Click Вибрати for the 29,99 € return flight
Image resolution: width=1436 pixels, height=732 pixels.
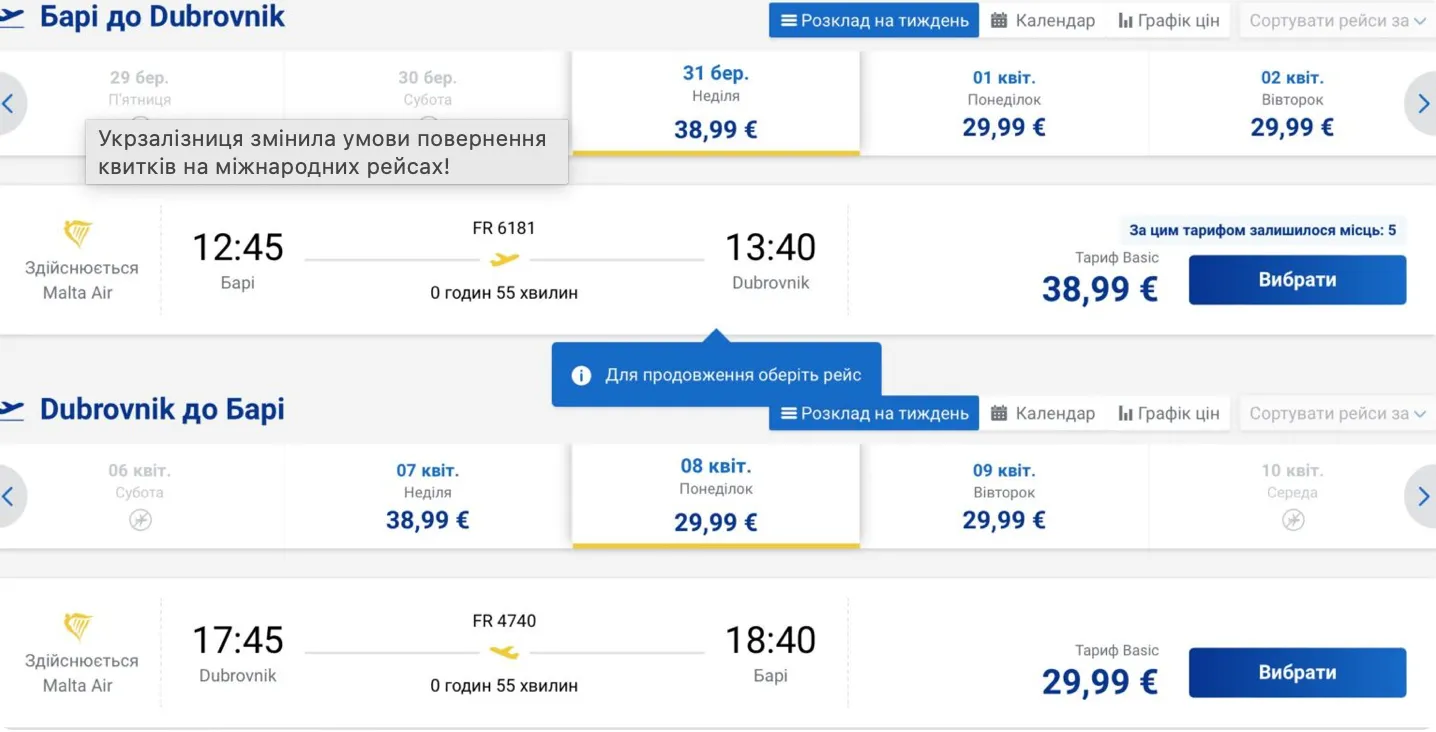point(1297,672)
